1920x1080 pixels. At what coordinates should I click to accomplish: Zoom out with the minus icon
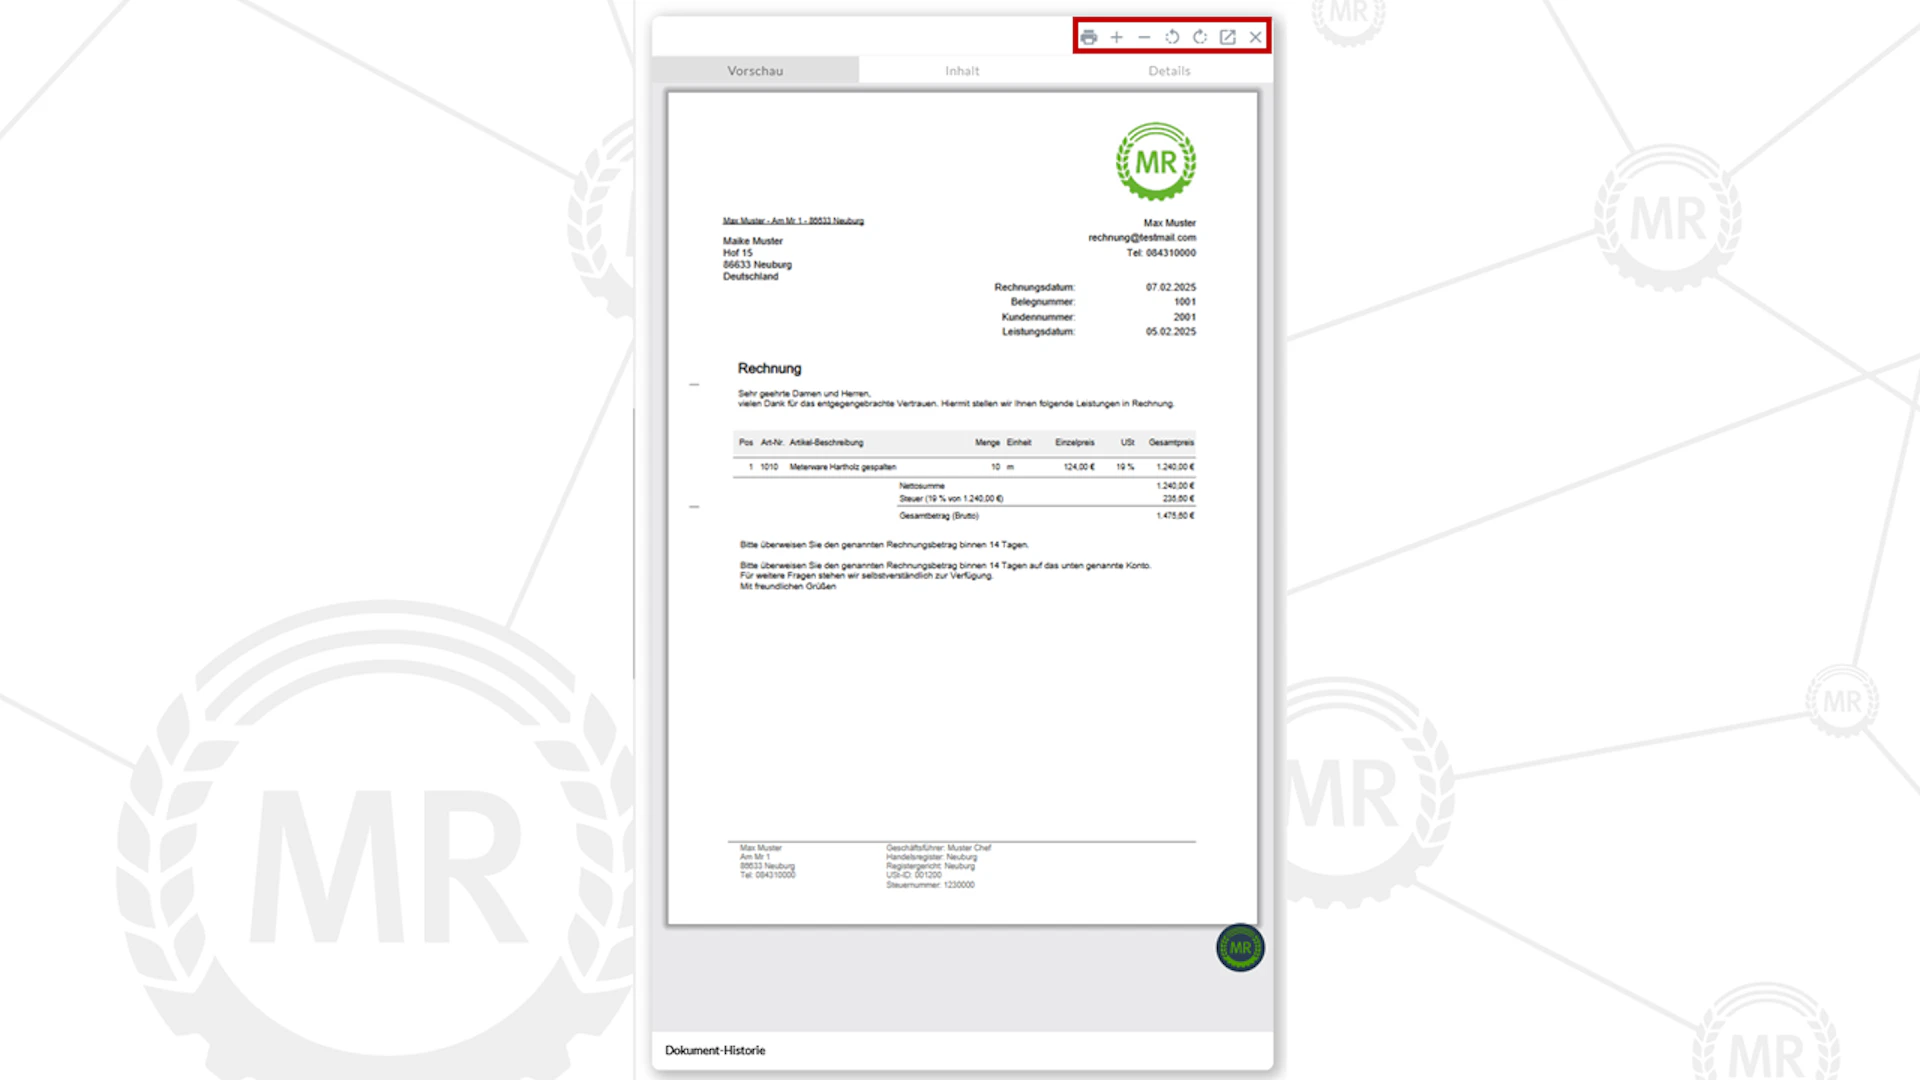click(1145, 37)
